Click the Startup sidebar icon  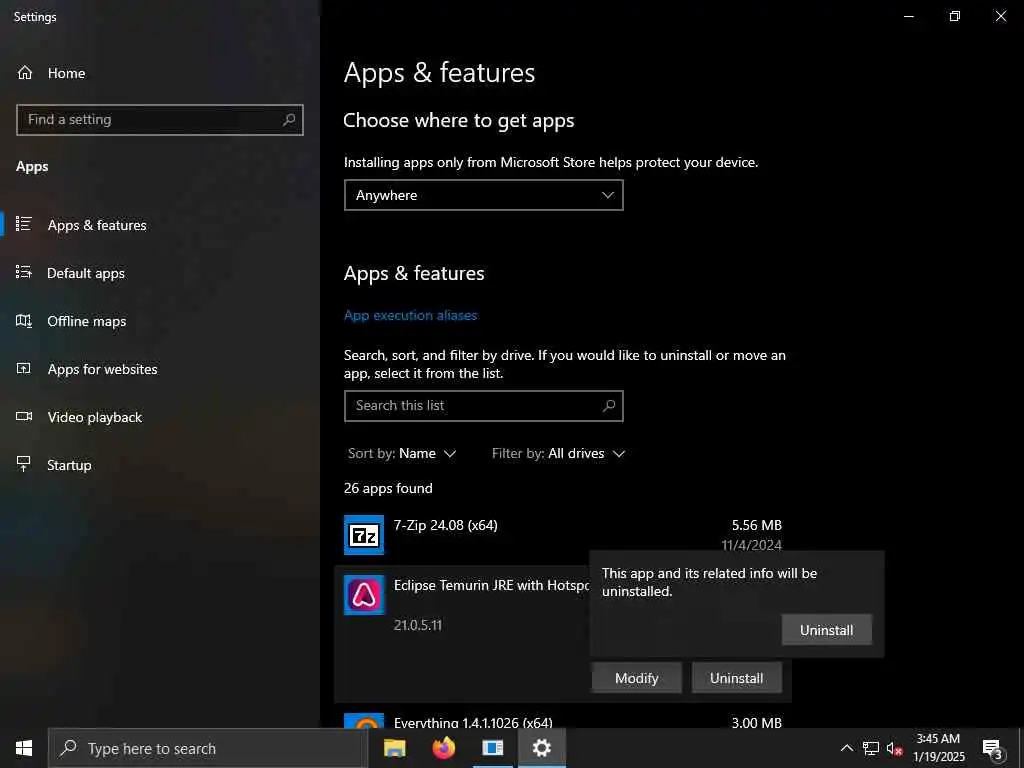(x=24, y=464)
